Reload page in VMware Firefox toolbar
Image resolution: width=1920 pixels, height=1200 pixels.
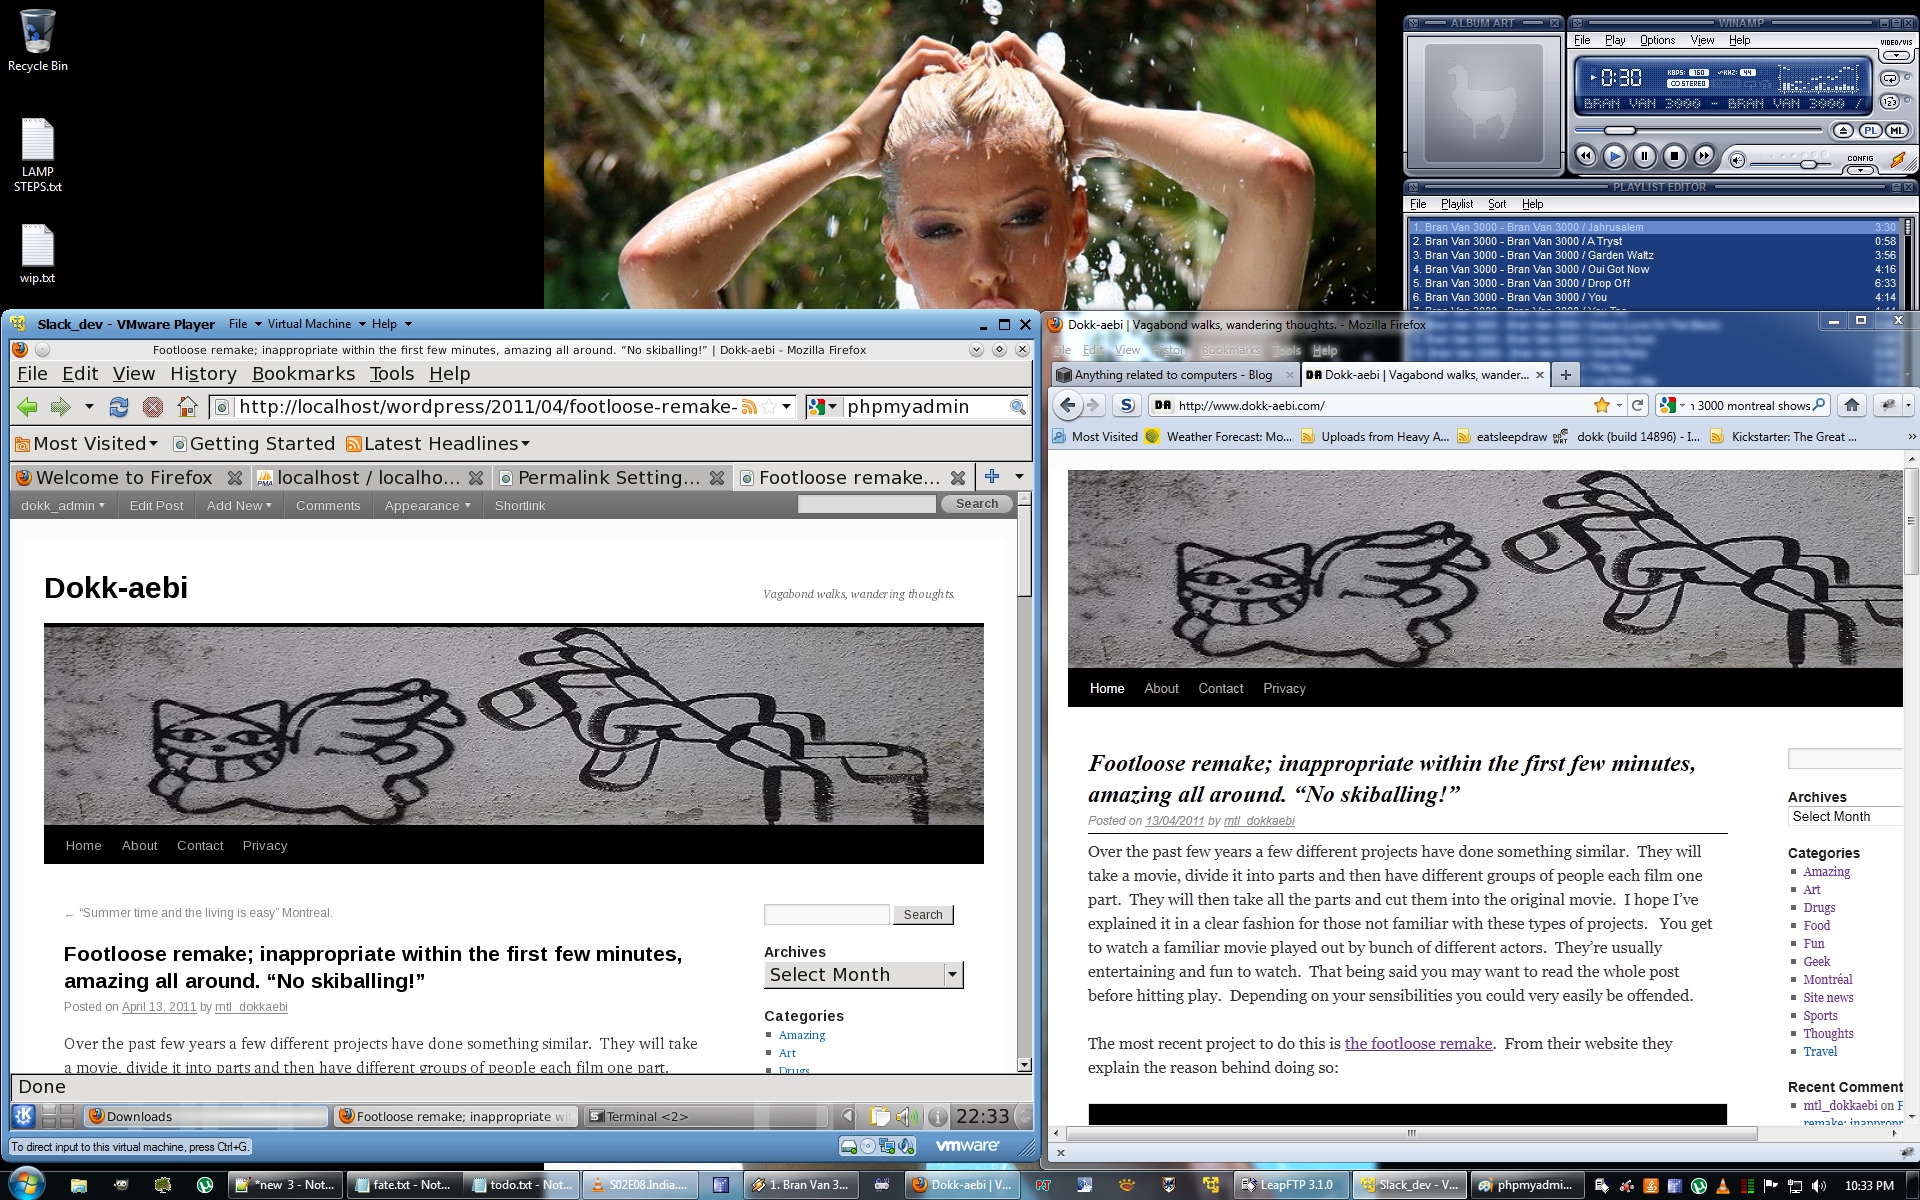tap(119, 407)
